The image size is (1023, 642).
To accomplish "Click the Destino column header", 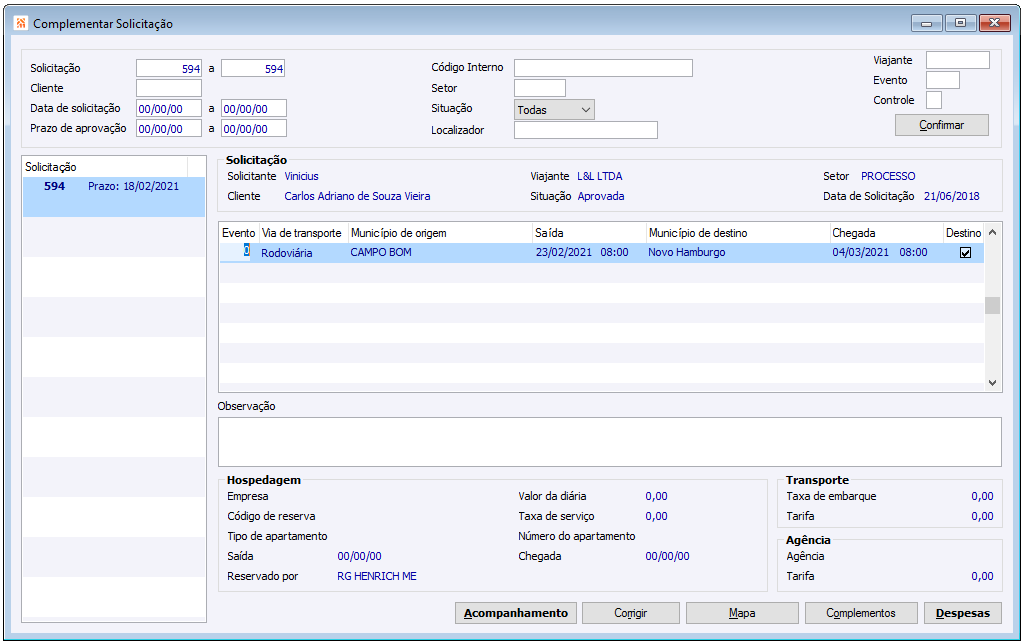I will 964,233.
